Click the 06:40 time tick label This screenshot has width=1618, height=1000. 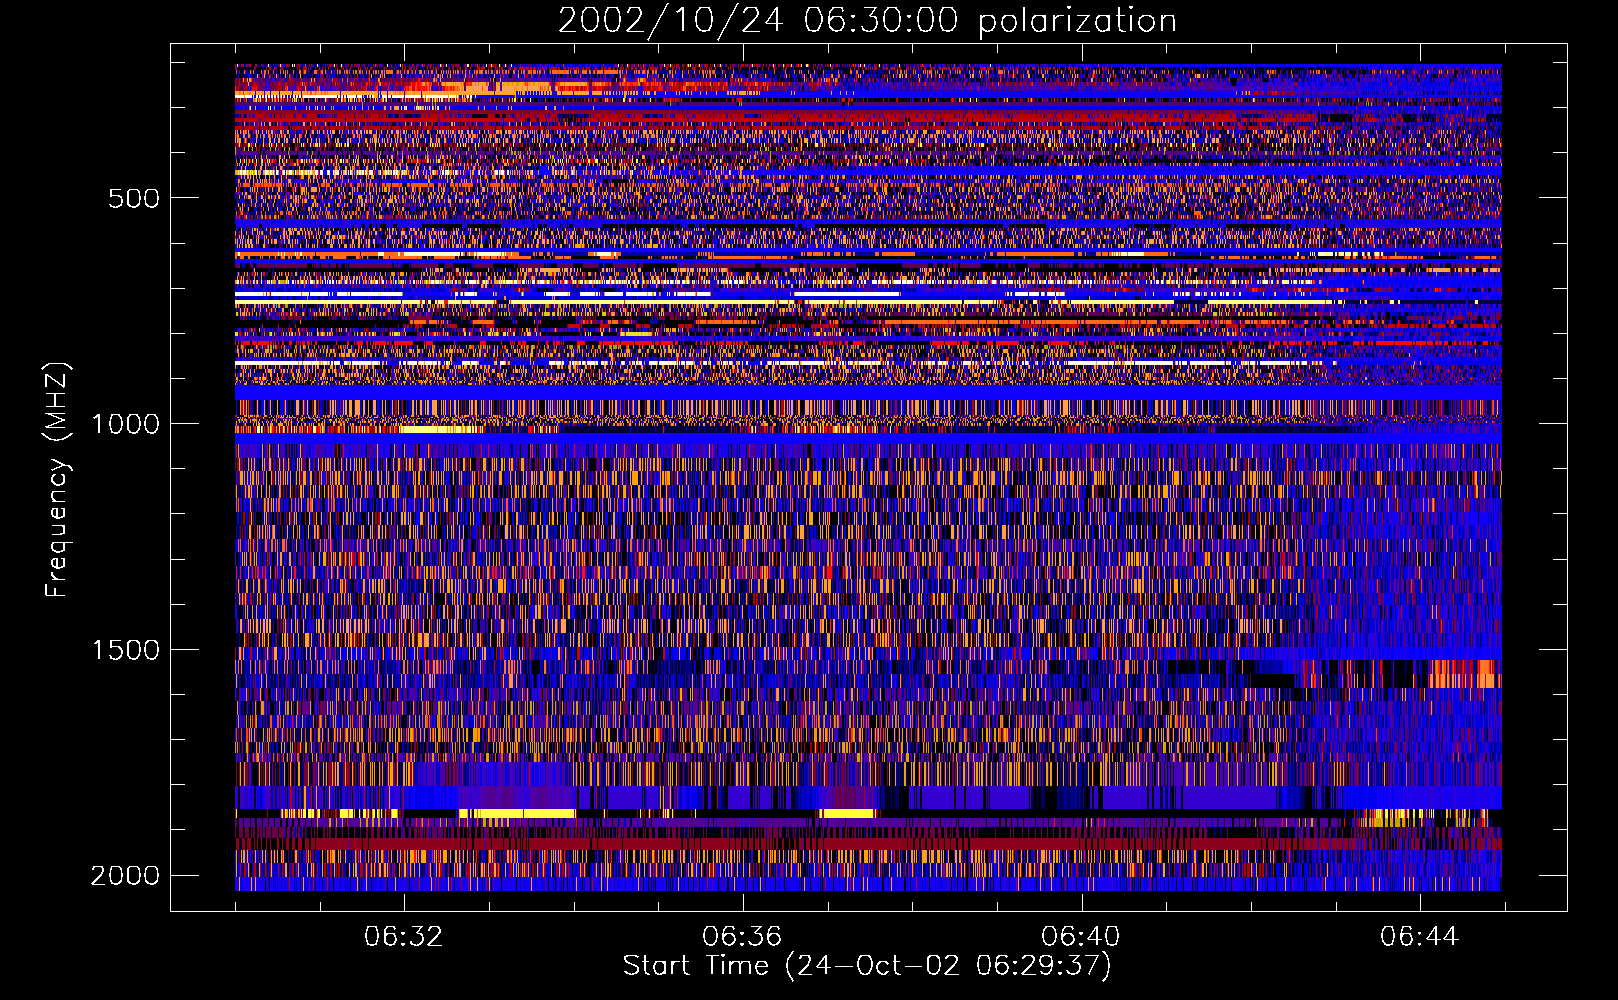(x=1081, y=937)
